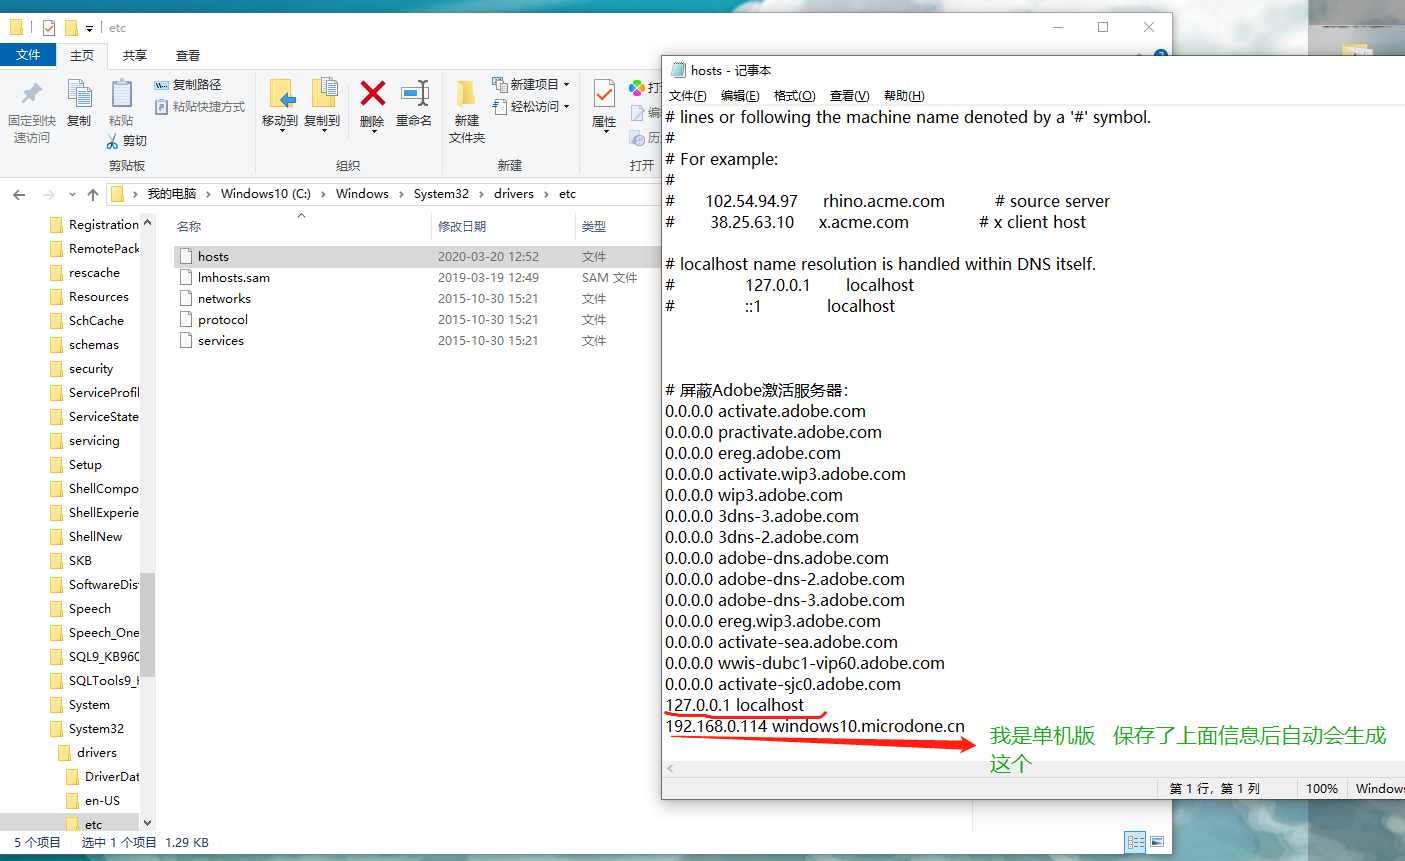
Task: Click the tree scroll up arrow
Action: tap(148, 222)
